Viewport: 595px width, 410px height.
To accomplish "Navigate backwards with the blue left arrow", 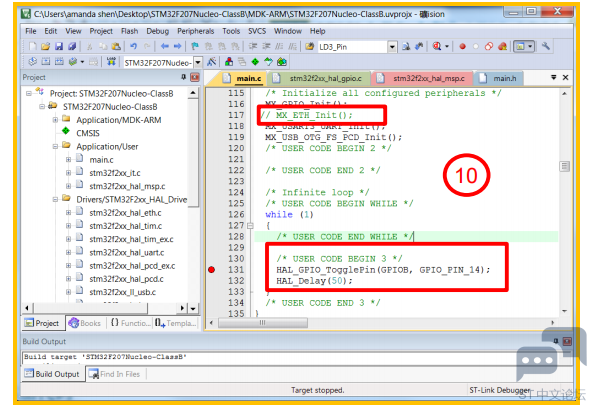I will pyautogui.click(x=164, y=46).
